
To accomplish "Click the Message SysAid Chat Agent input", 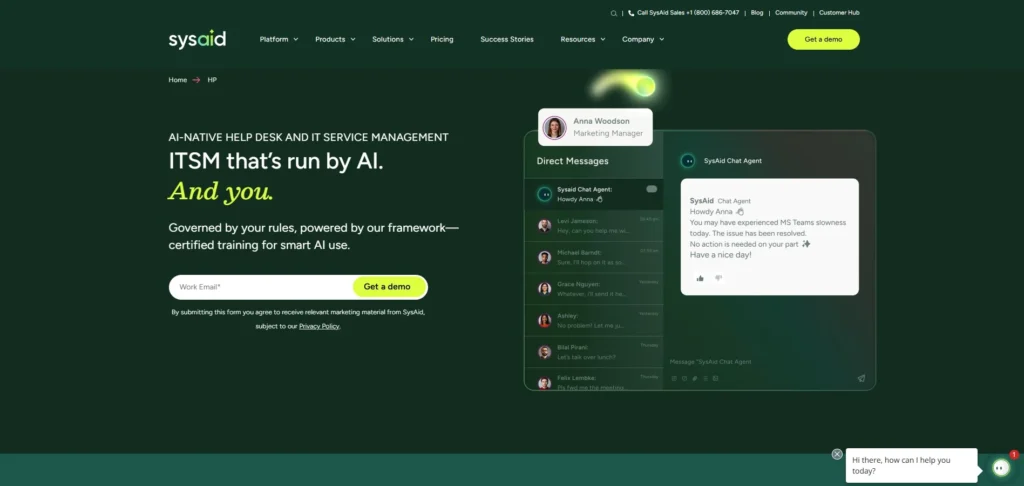I will click(711, 362).
